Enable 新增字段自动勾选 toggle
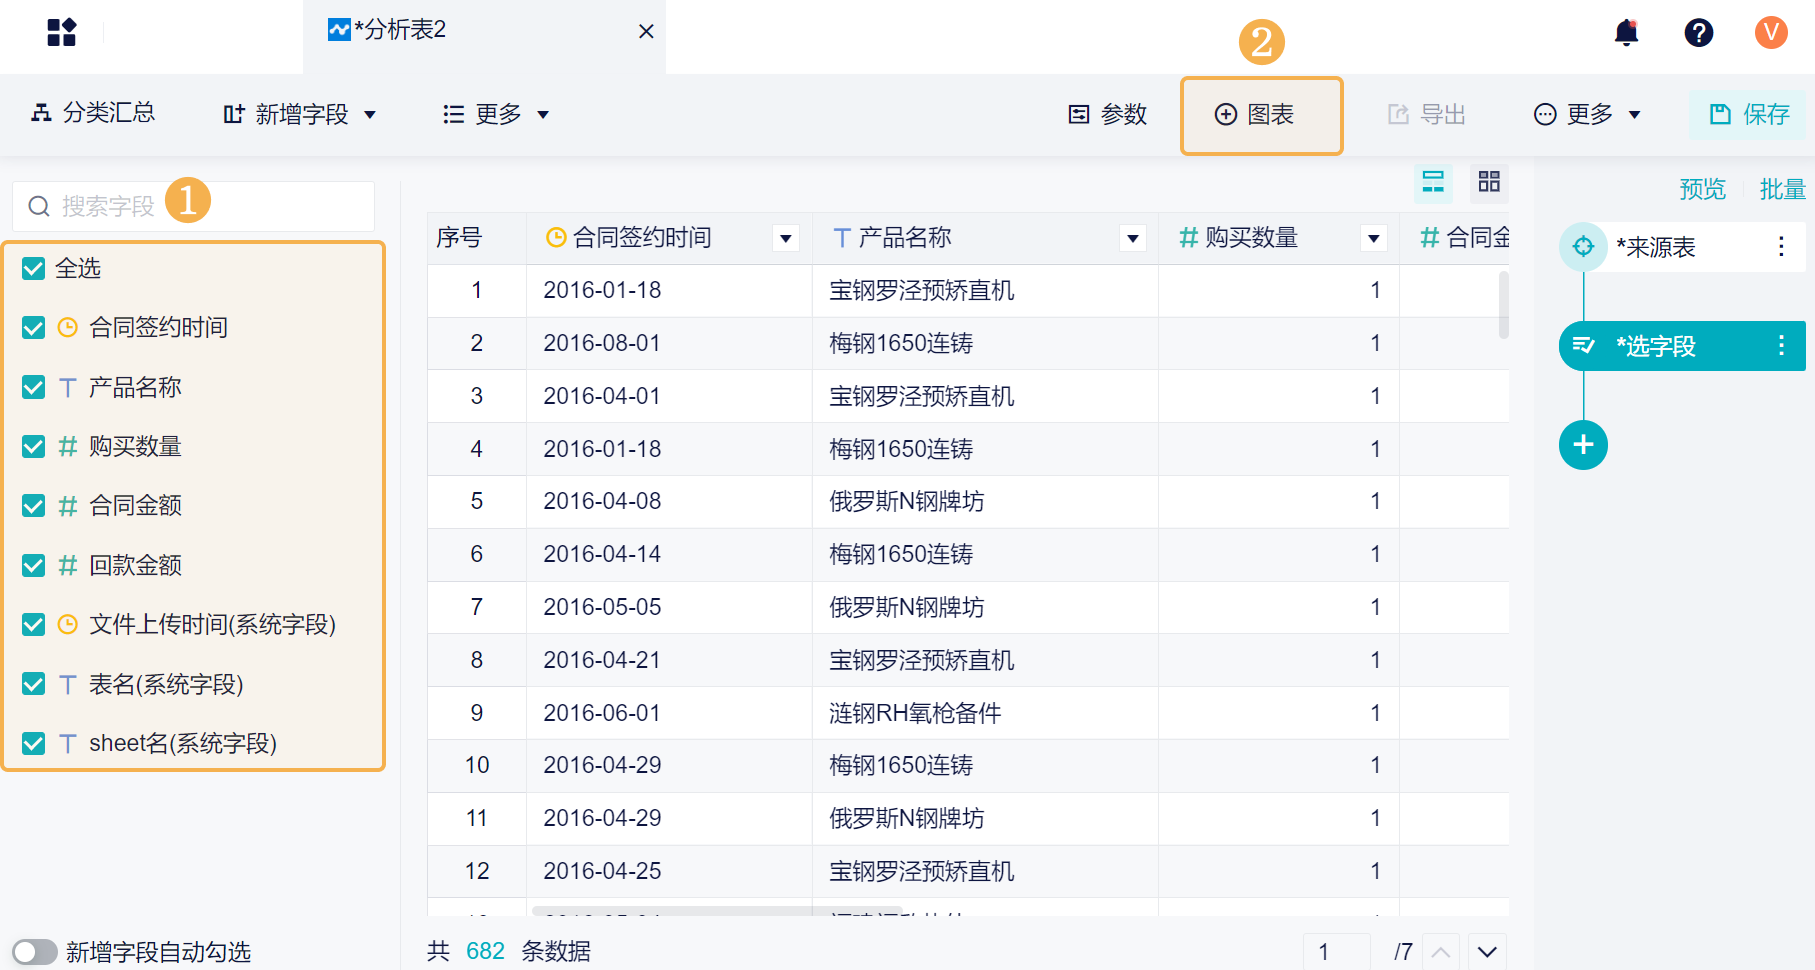Screen dimensions: 1815x970 click(x=35, y=952)
